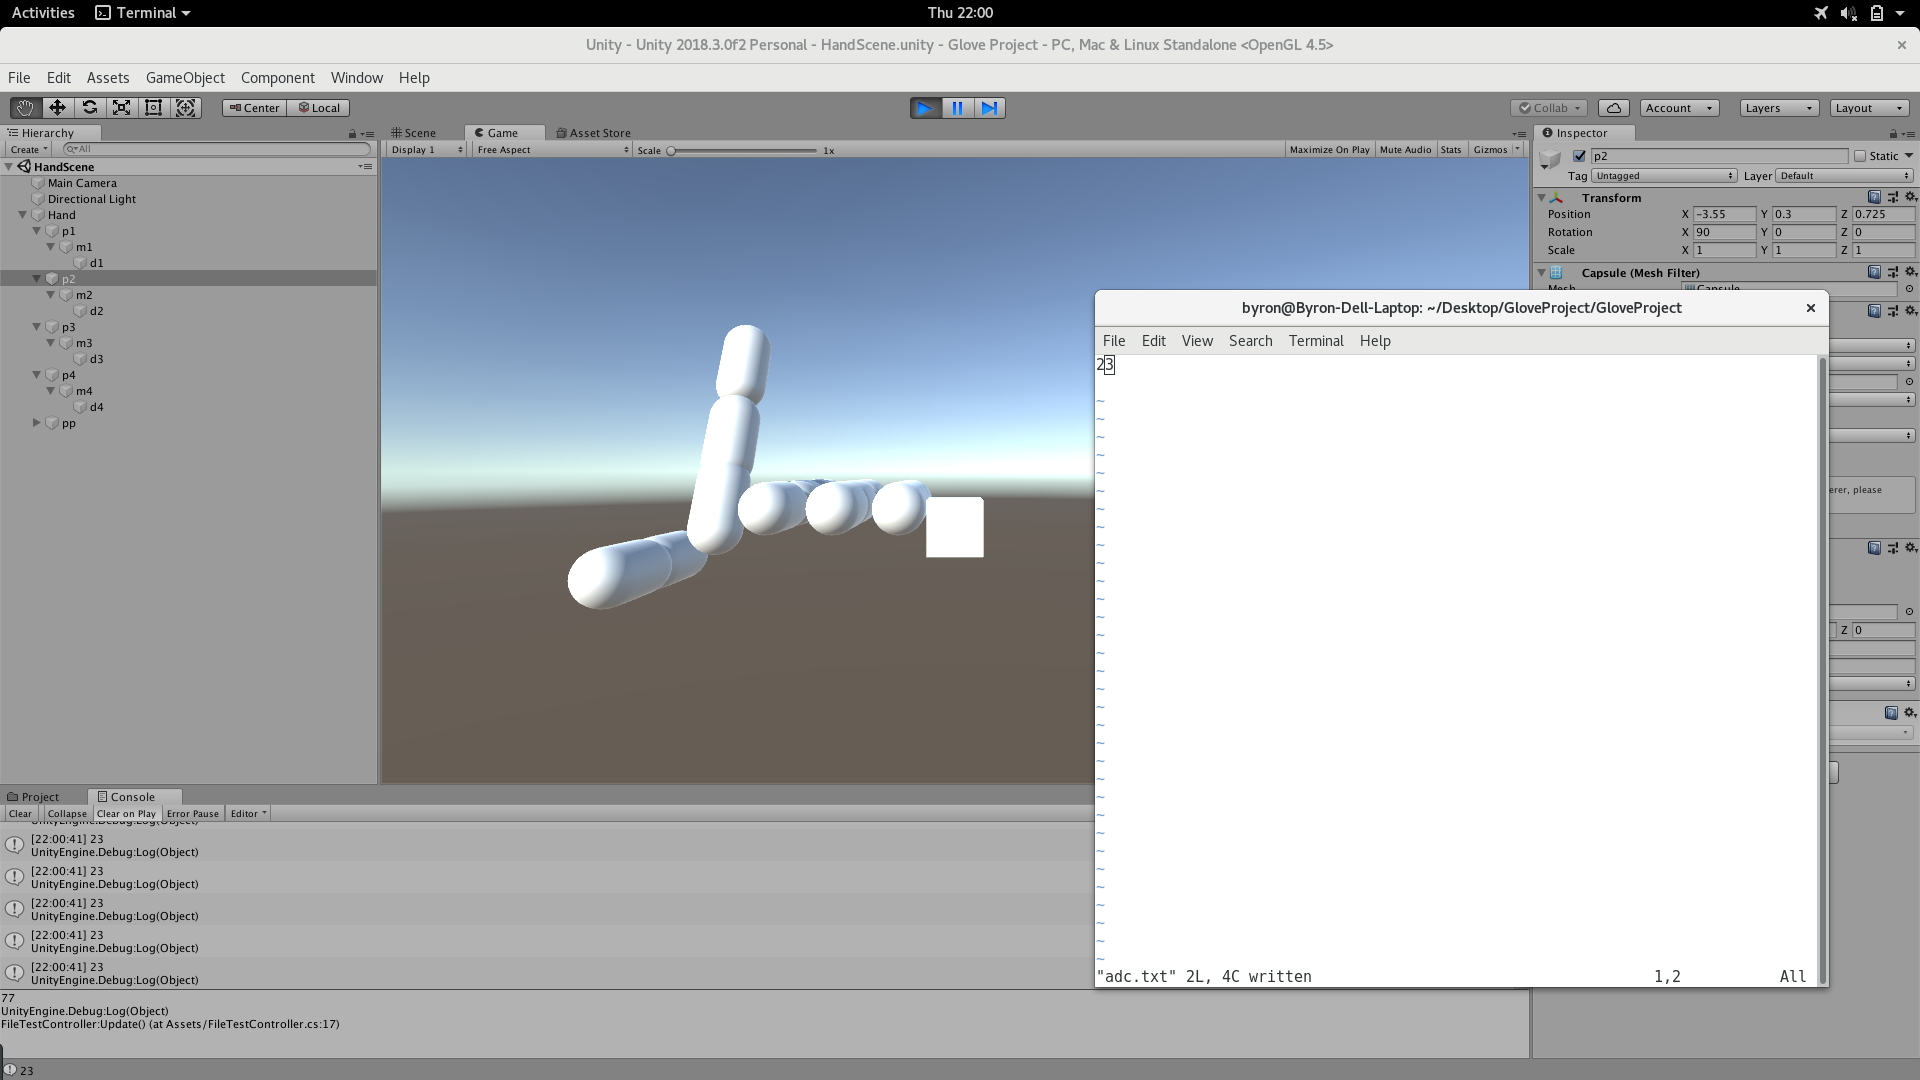The width and height of the screenshot is (1920, 1080).
Task: Enable the Static checkbox
Action: (x=1860, y=156)
